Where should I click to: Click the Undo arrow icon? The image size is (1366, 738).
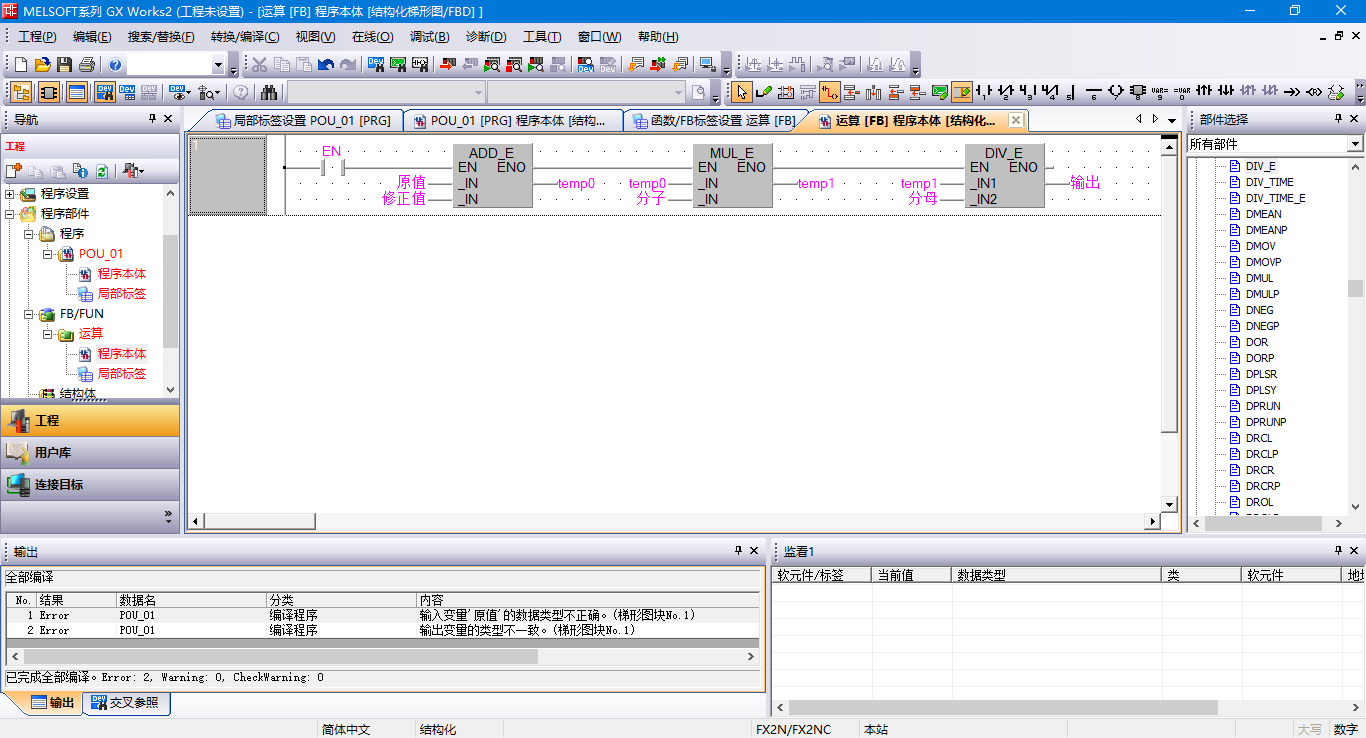[325, 65]
